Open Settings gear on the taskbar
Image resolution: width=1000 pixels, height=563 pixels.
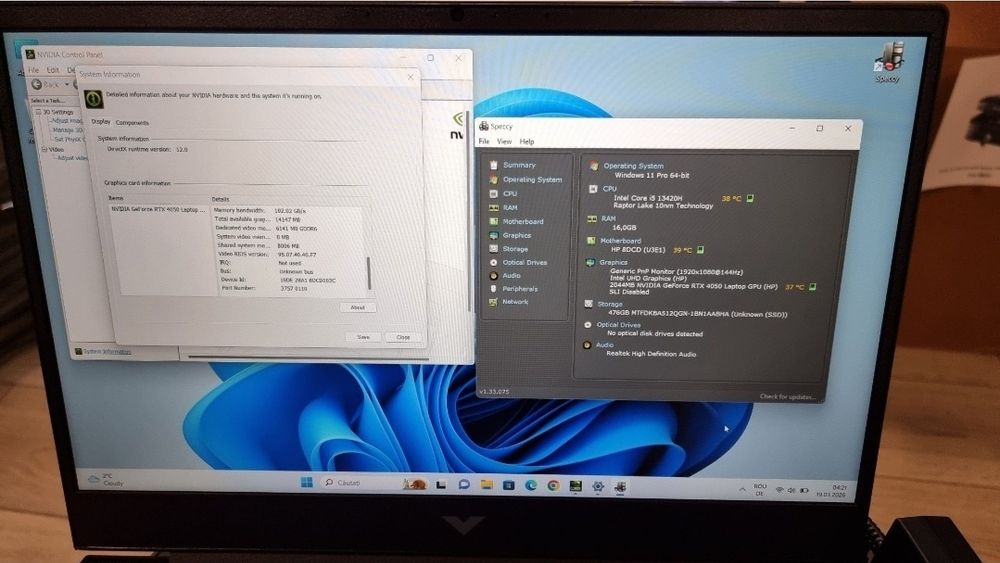pyautogui.click(x=598, y=486)
